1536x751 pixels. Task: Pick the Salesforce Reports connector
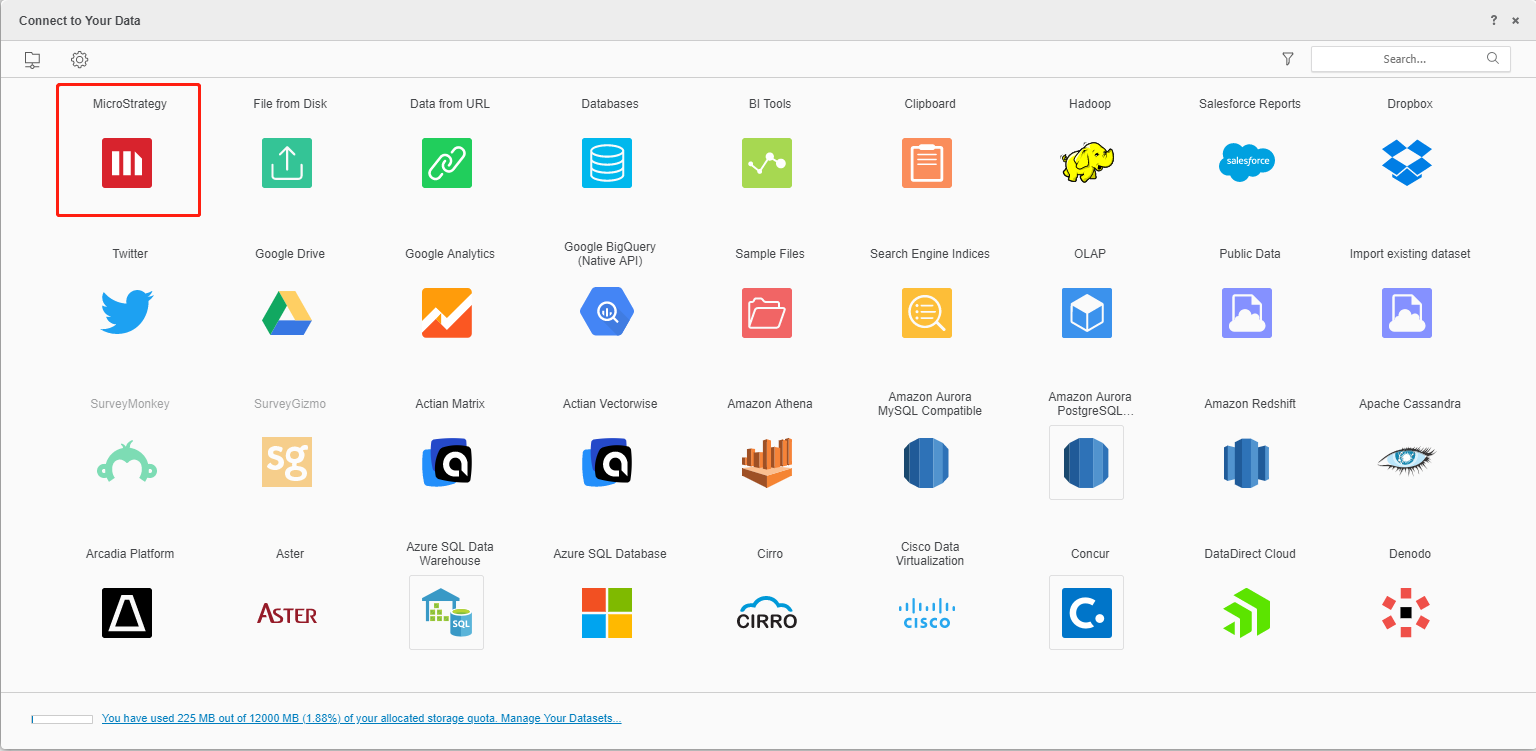click(1247, 163)
